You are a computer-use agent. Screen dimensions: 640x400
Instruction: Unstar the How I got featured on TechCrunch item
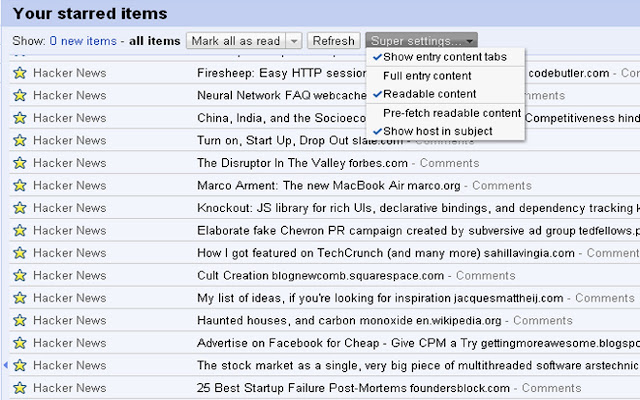pos(20,253)
